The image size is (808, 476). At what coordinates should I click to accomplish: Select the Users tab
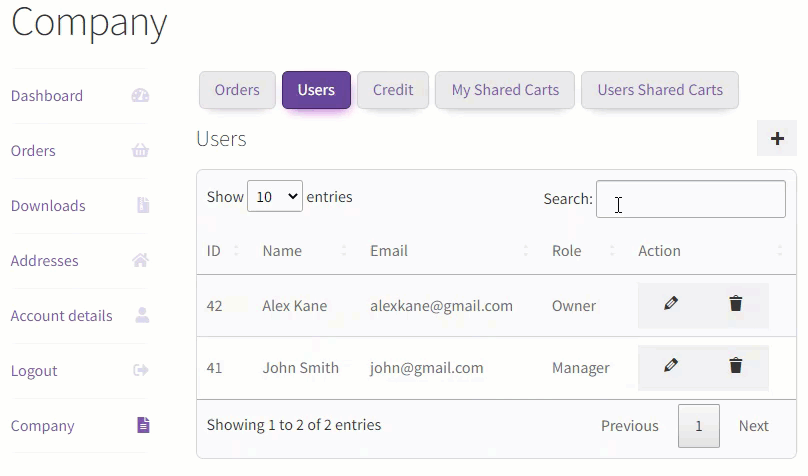(x=316, y=90)
